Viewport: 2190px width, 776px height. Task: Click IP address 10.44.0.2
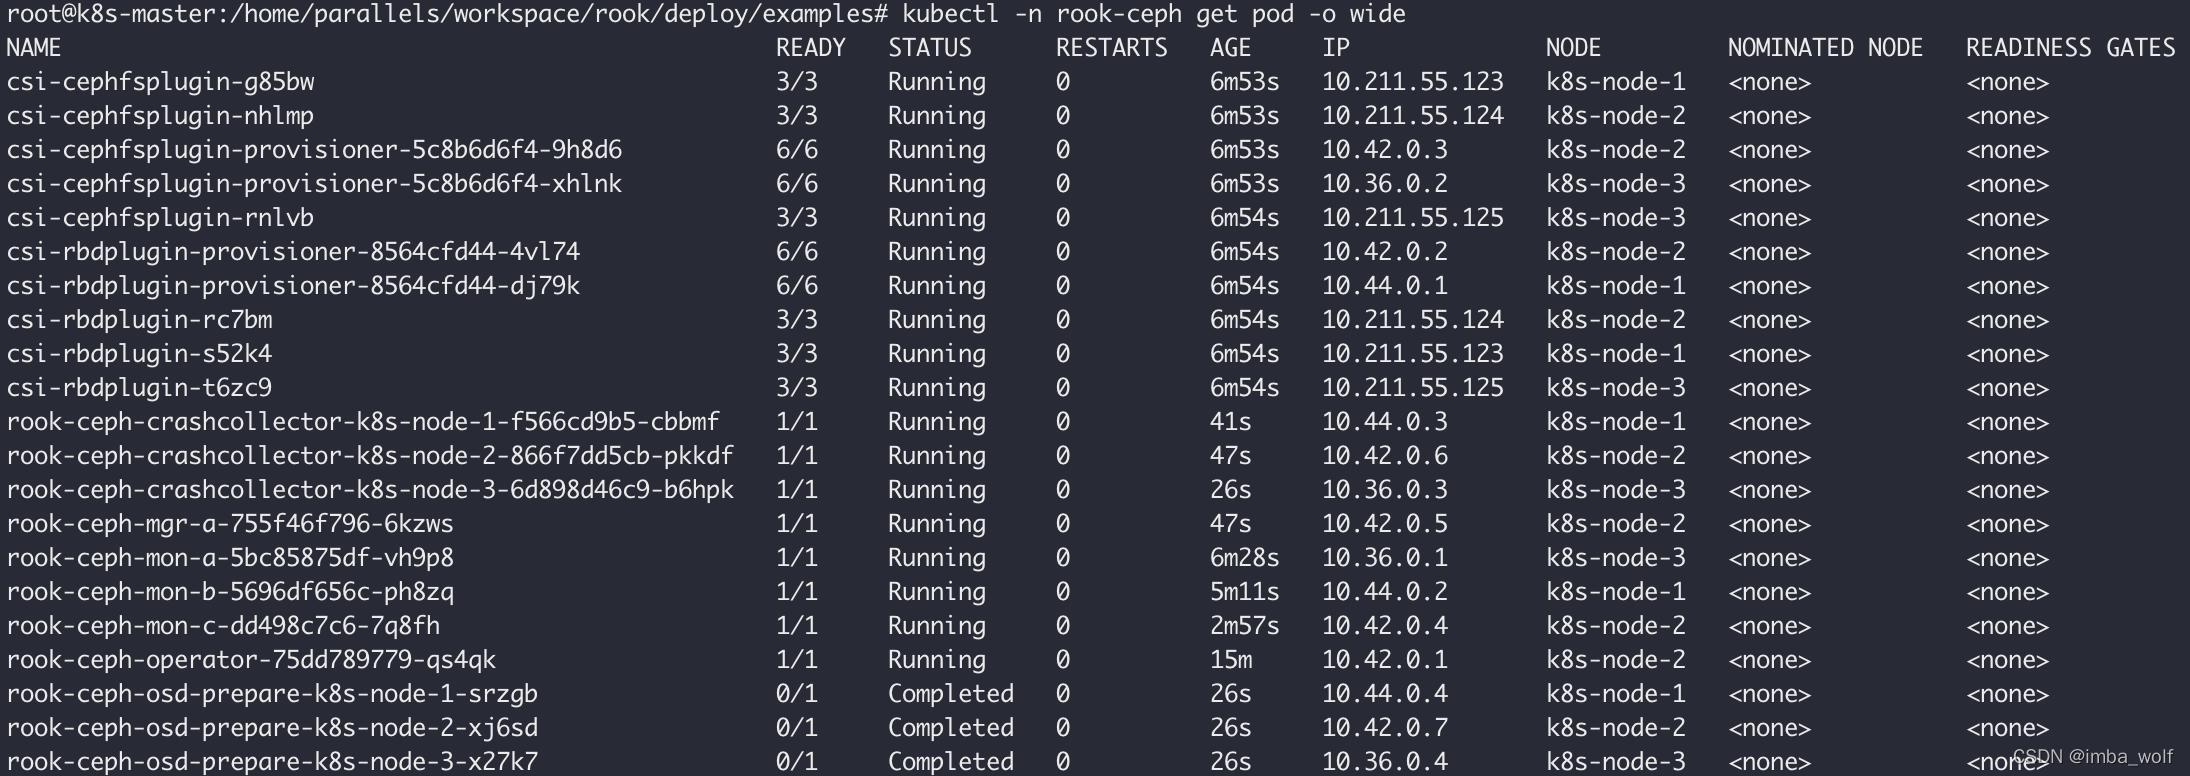click(x=1385, y=592)
